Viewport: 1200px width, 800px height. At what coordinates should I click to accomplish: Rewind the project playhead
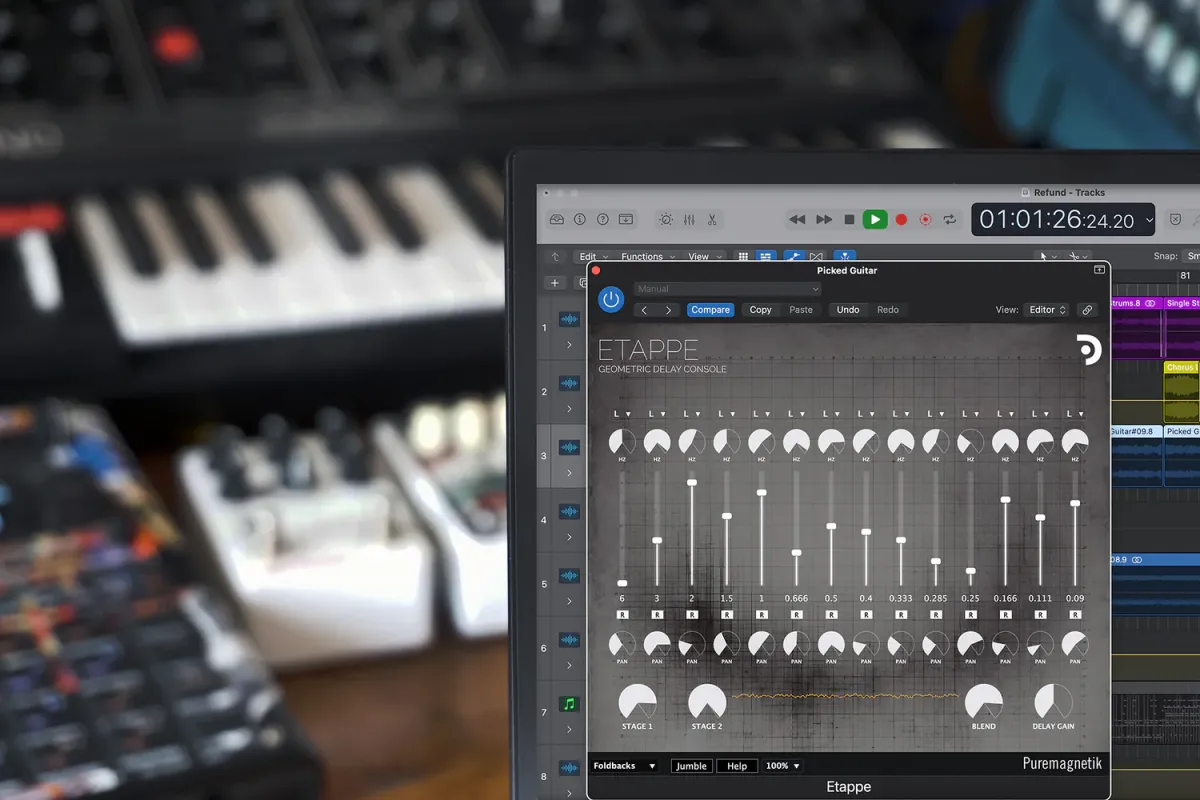tap(797, 219)
